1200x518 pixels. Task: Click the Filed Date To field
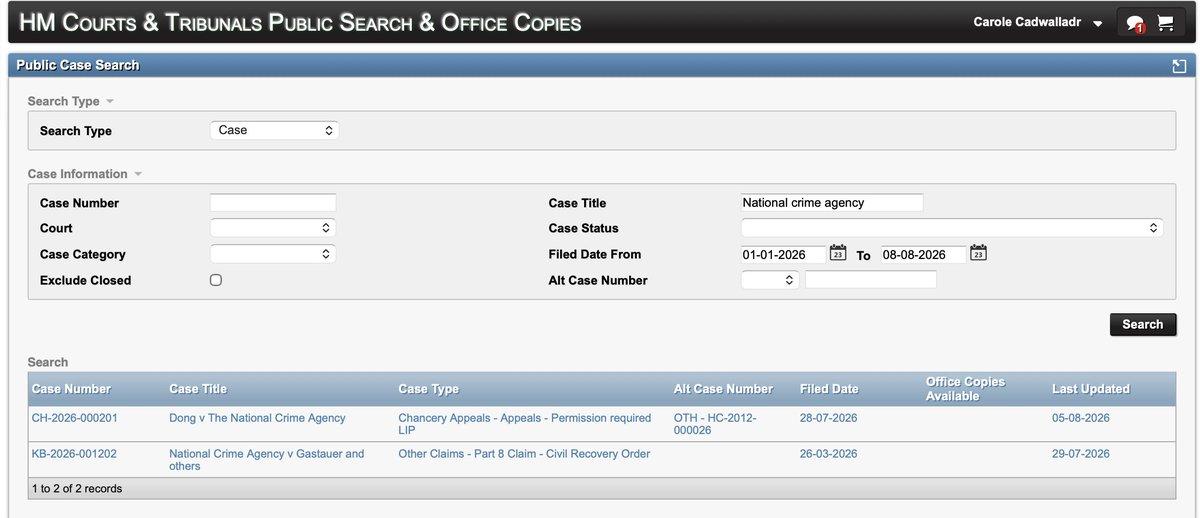(x=924, y=255)
